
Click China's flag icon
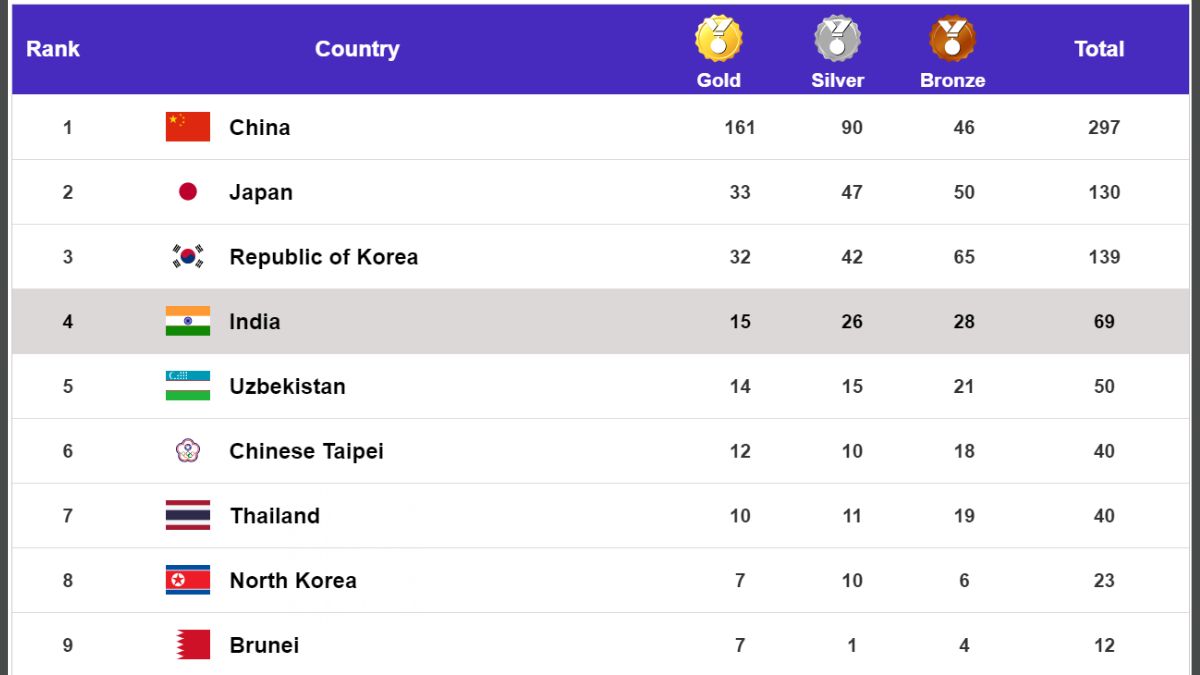click(x=188, y=127)
